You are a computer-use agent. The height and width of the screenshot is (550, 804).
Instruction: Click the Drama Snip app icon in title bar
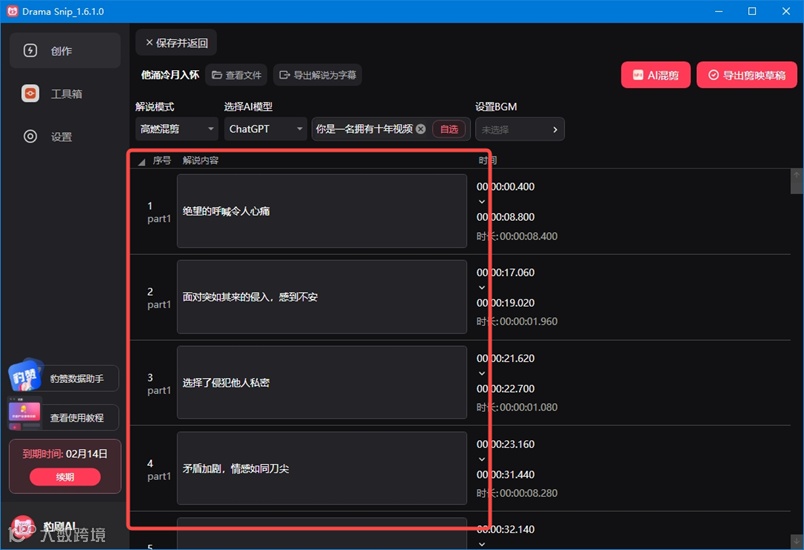(12, 11)
